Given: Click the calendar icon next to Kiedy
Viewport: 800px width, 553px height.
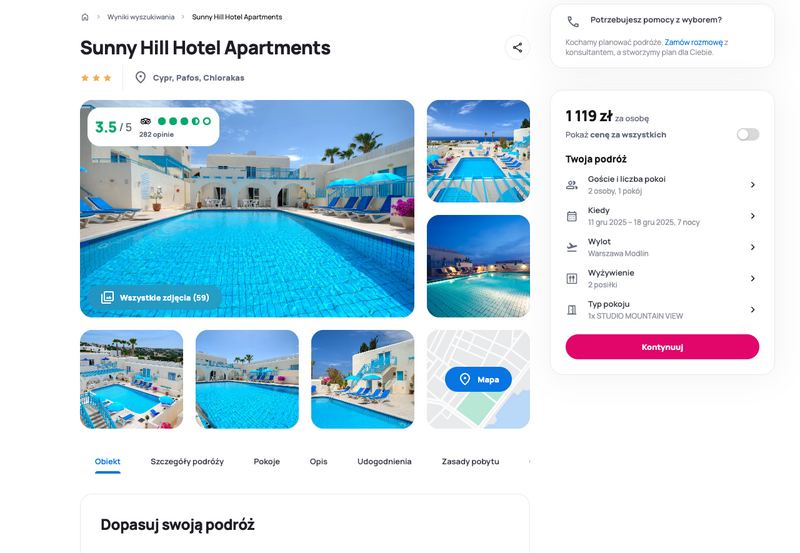Looking at the screenshot, I should click(572, 216).
